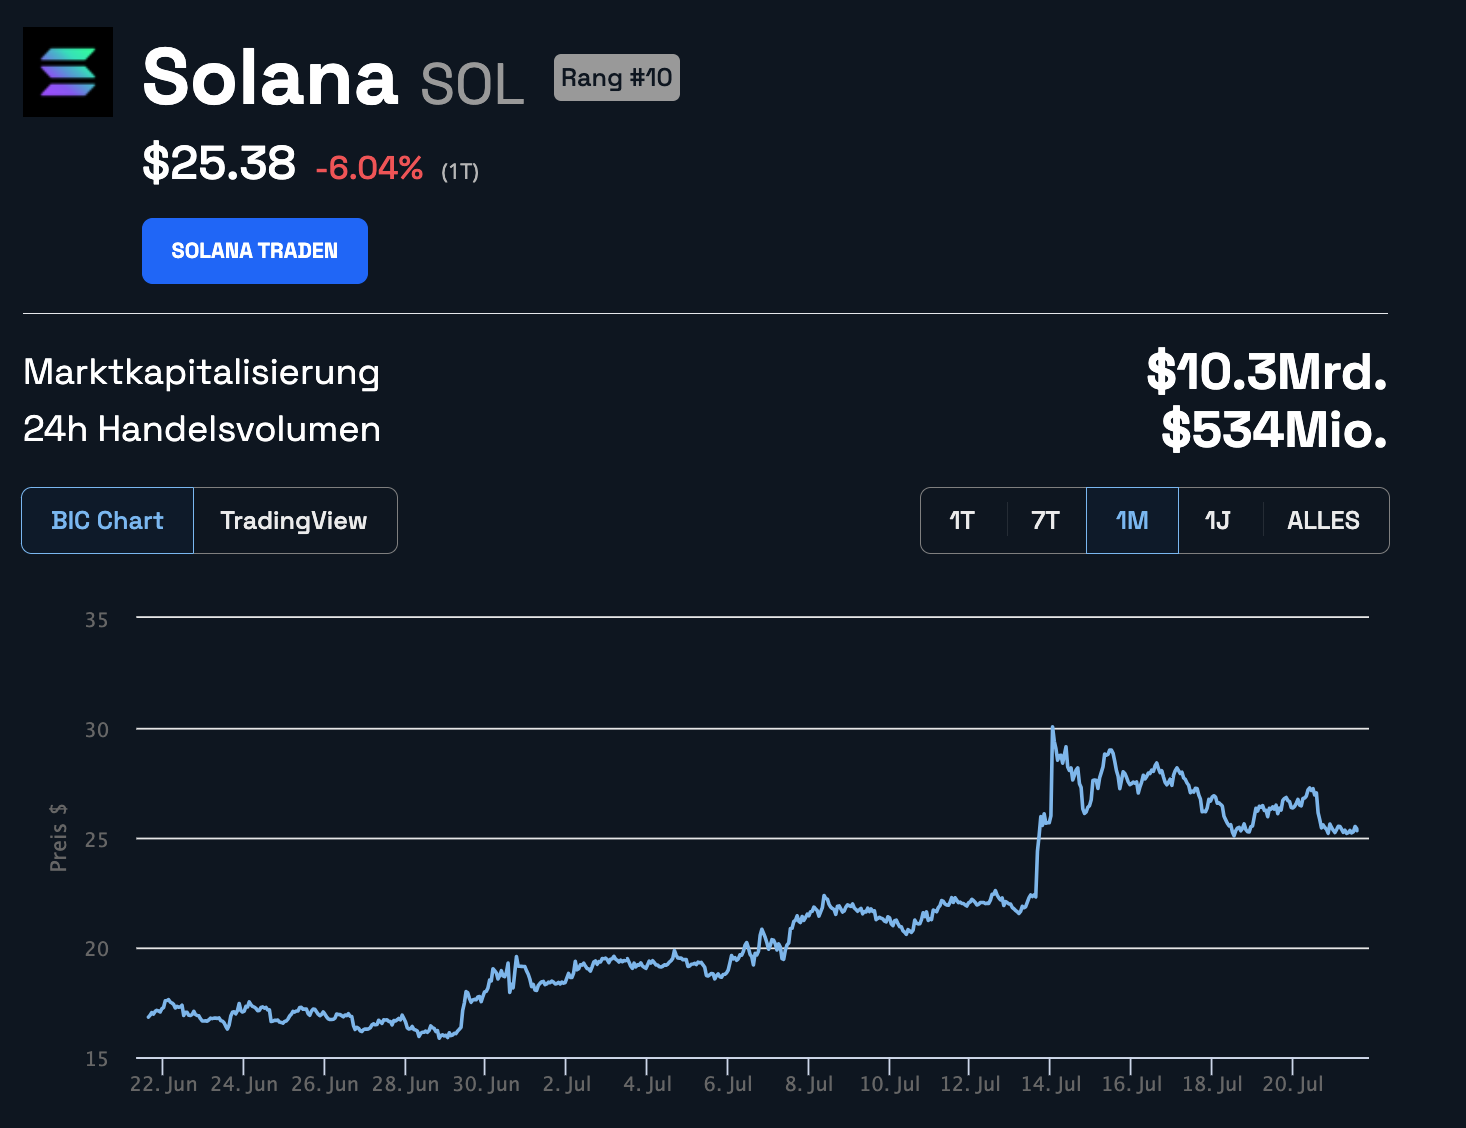Image resolution: width=1466 pixels, height=1128 pixels.
Task: Switch to the BIC Chart tab
Action: pos(107,521)
